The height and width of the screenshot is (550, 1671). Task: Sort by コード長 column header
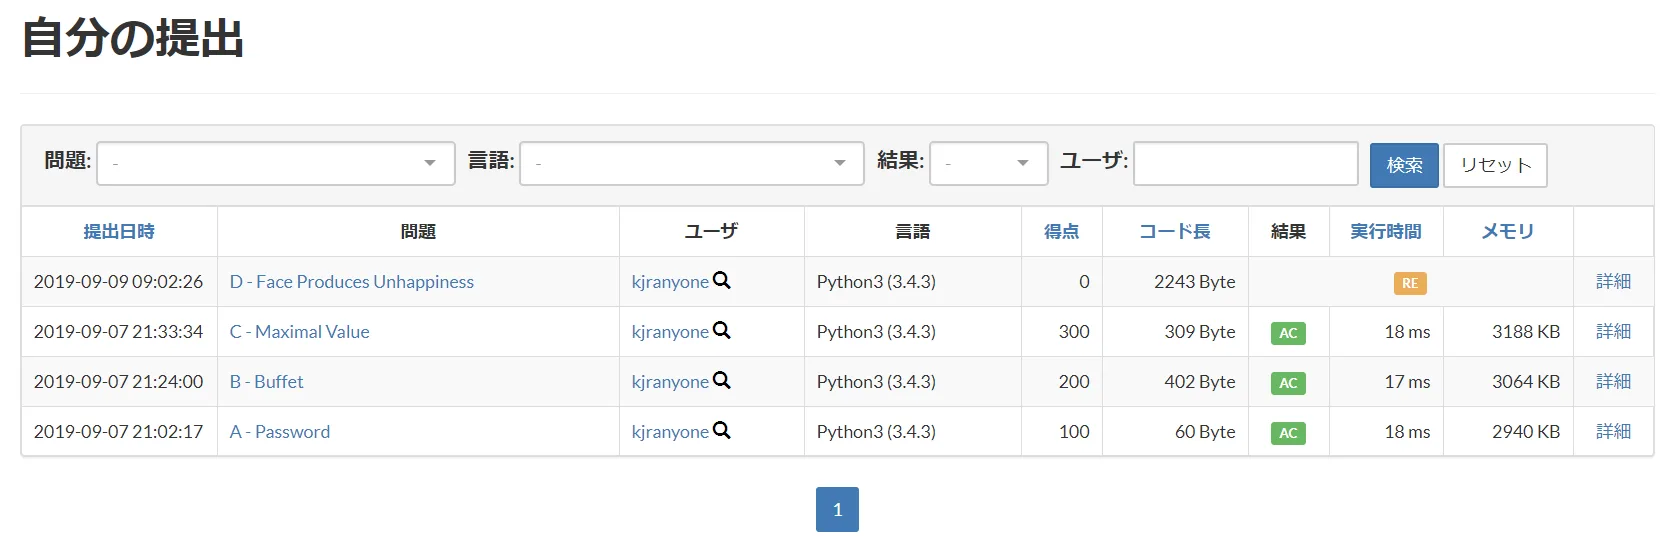click(x=1175, y=231)
